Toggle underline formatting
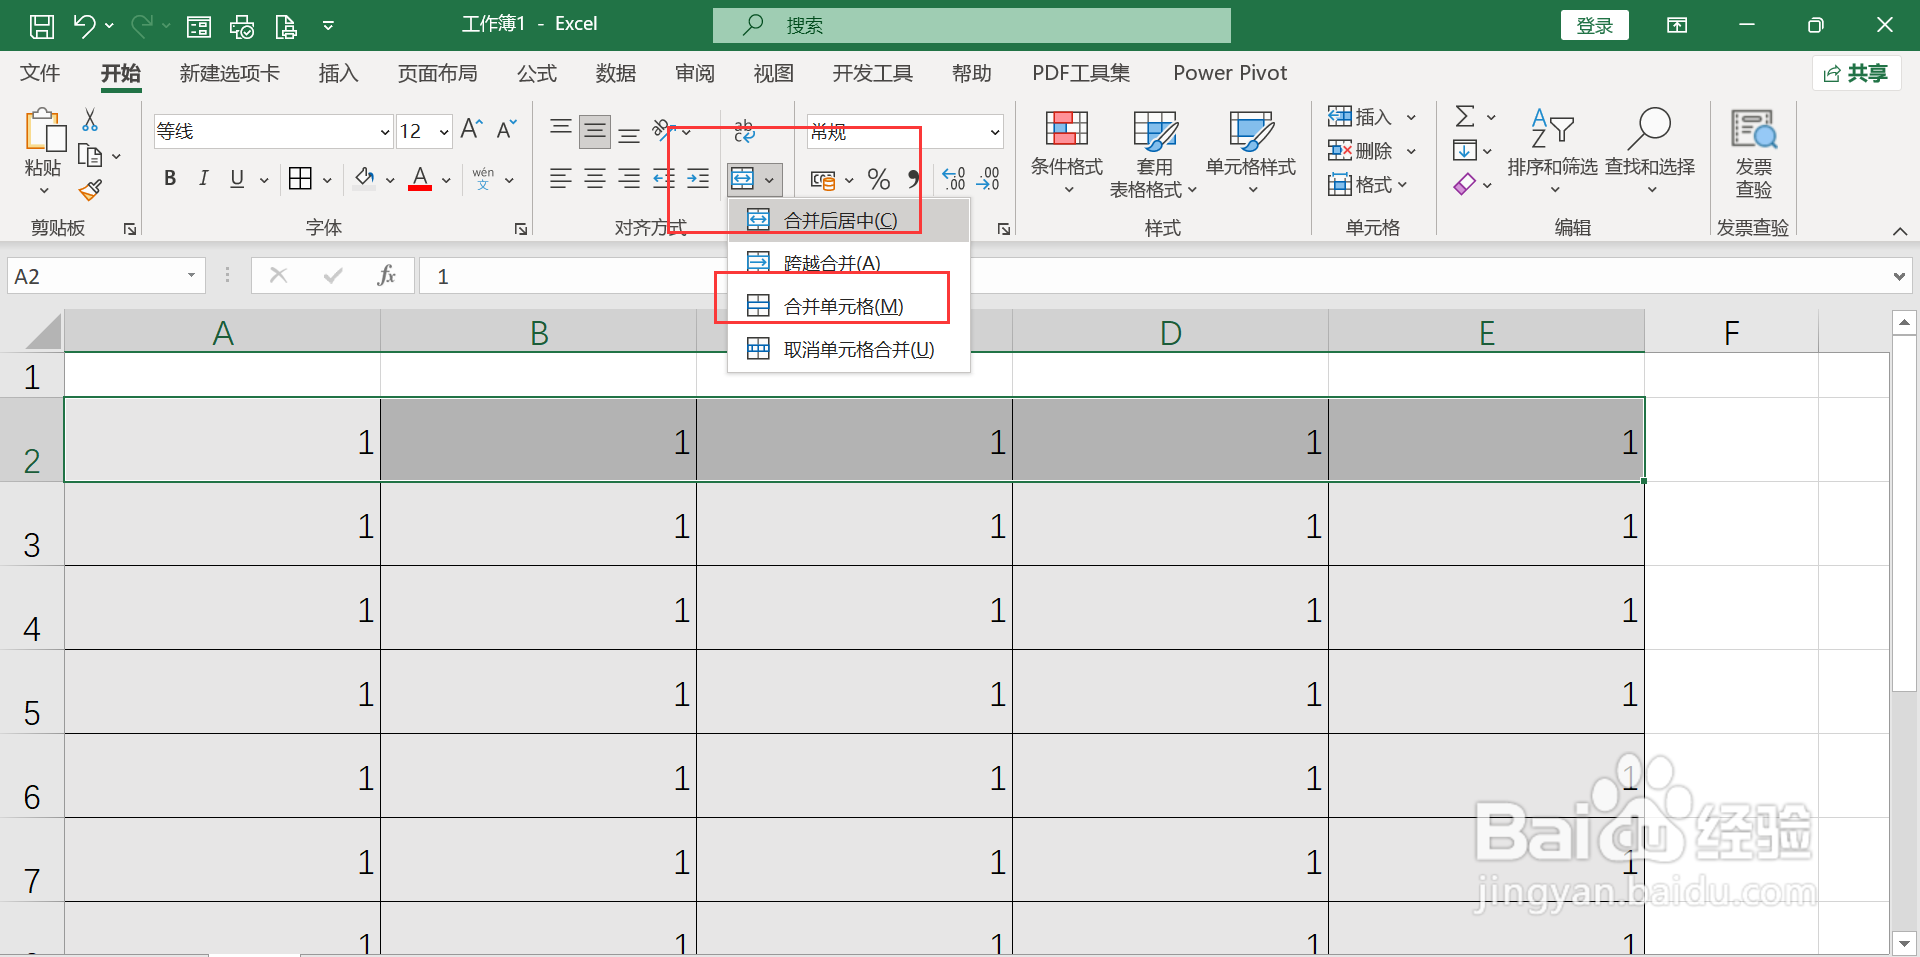The image size is (1920, 957). (x=236, y=179)
